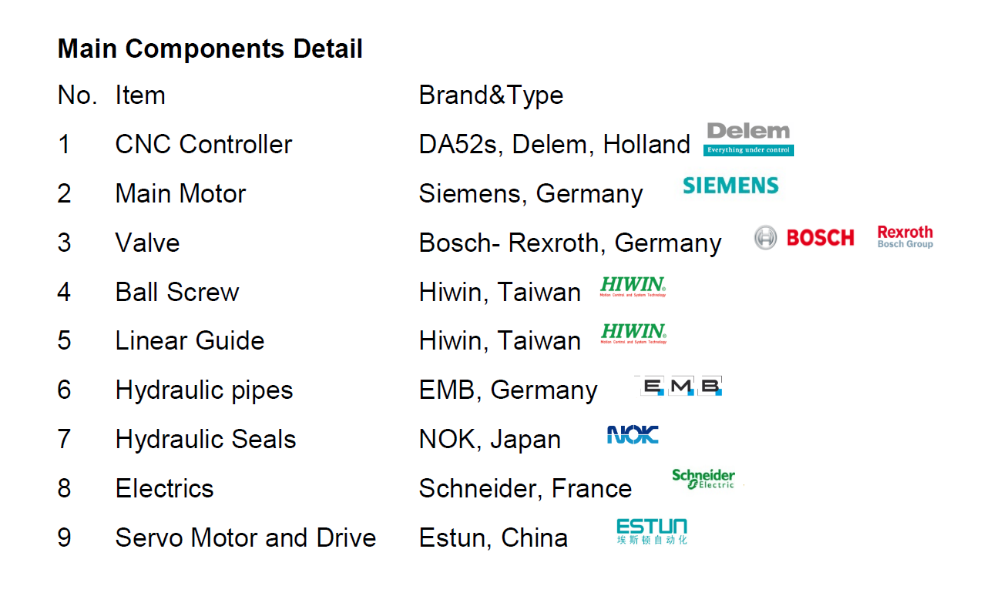Click the CNC Controller item text
1000x606 pixels.
[x=203, y=145]
